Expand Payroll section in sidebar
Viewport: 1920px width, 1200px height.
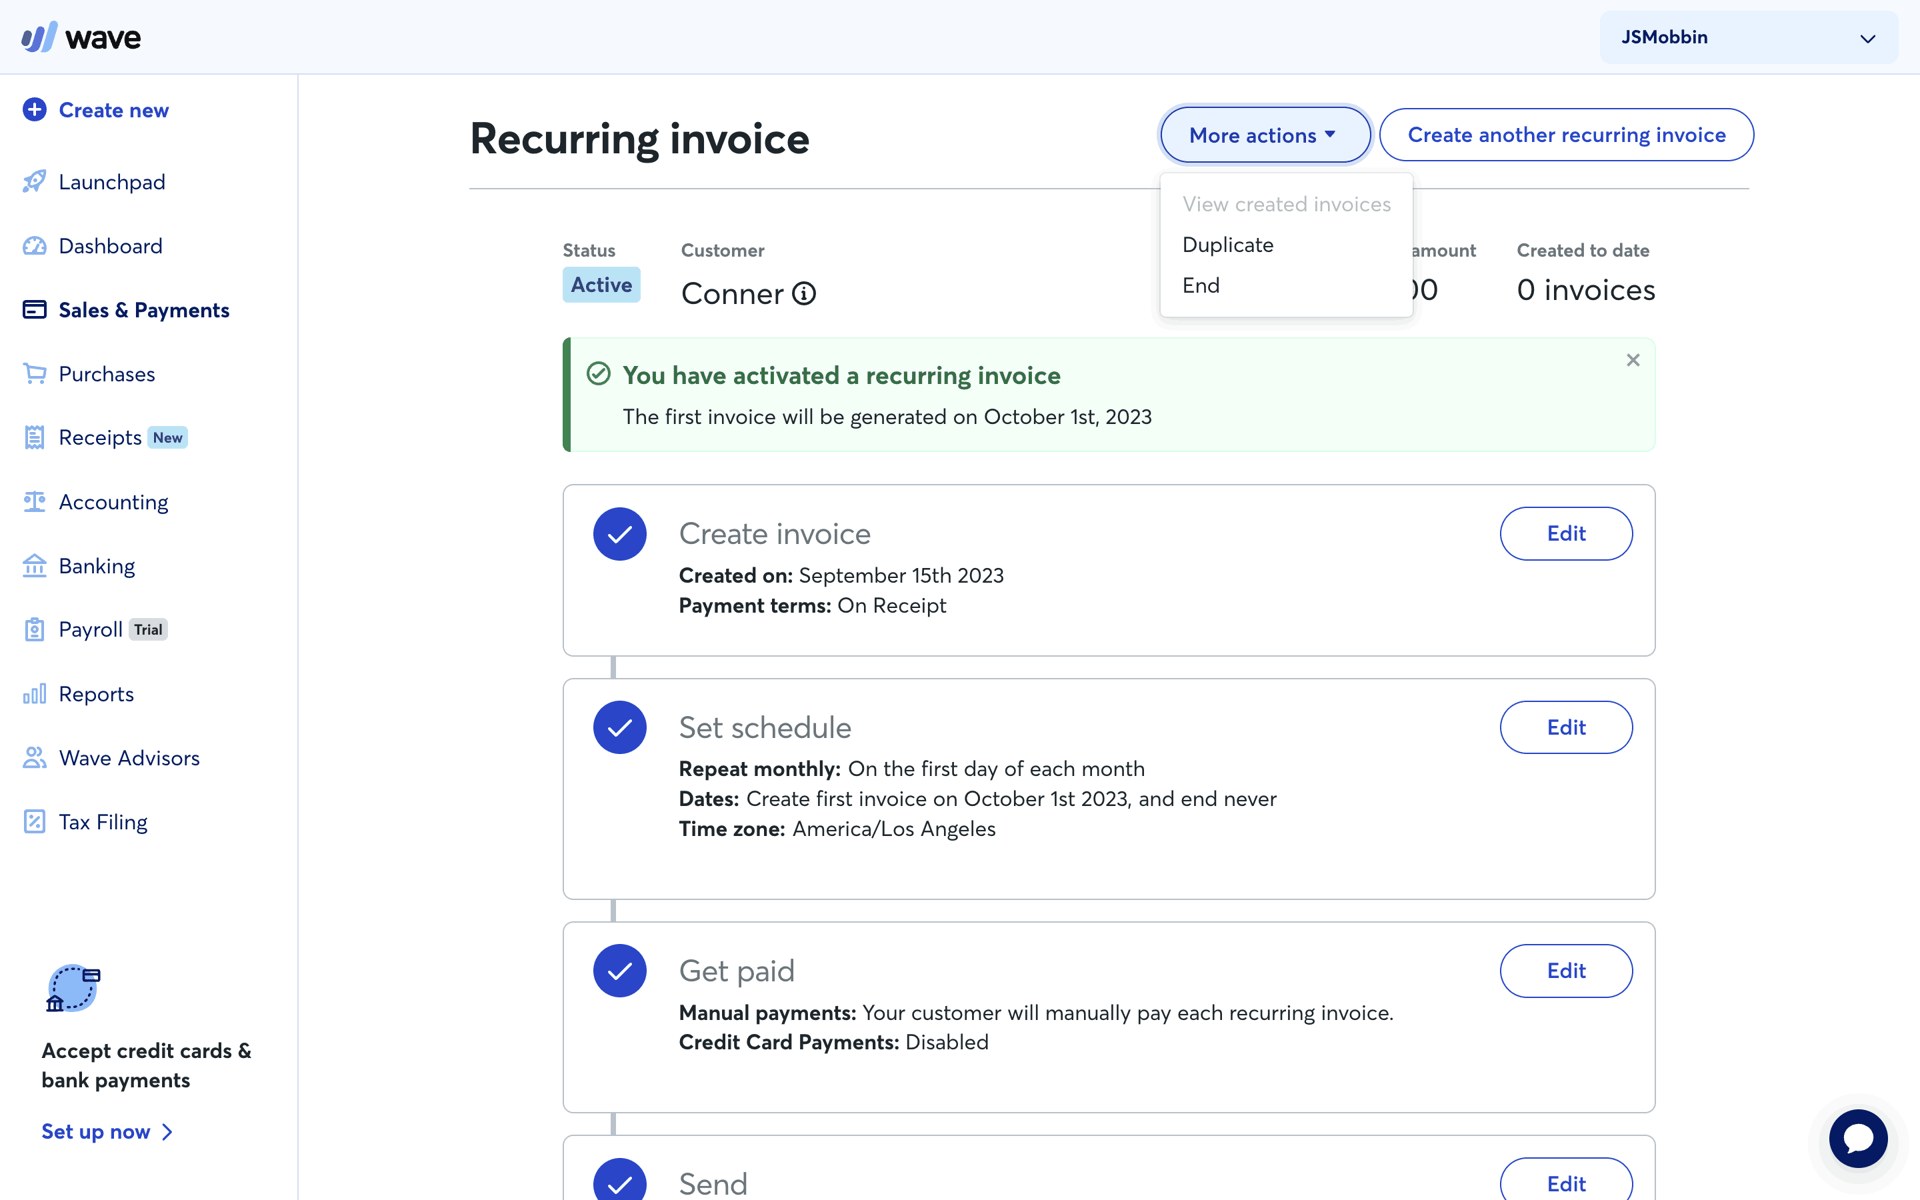[90, 630]
